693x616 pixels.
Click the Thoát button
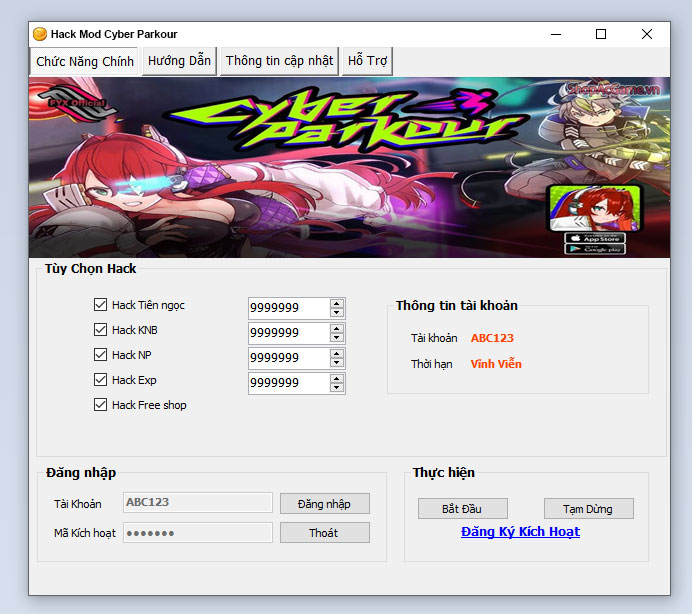pos(324,533)
